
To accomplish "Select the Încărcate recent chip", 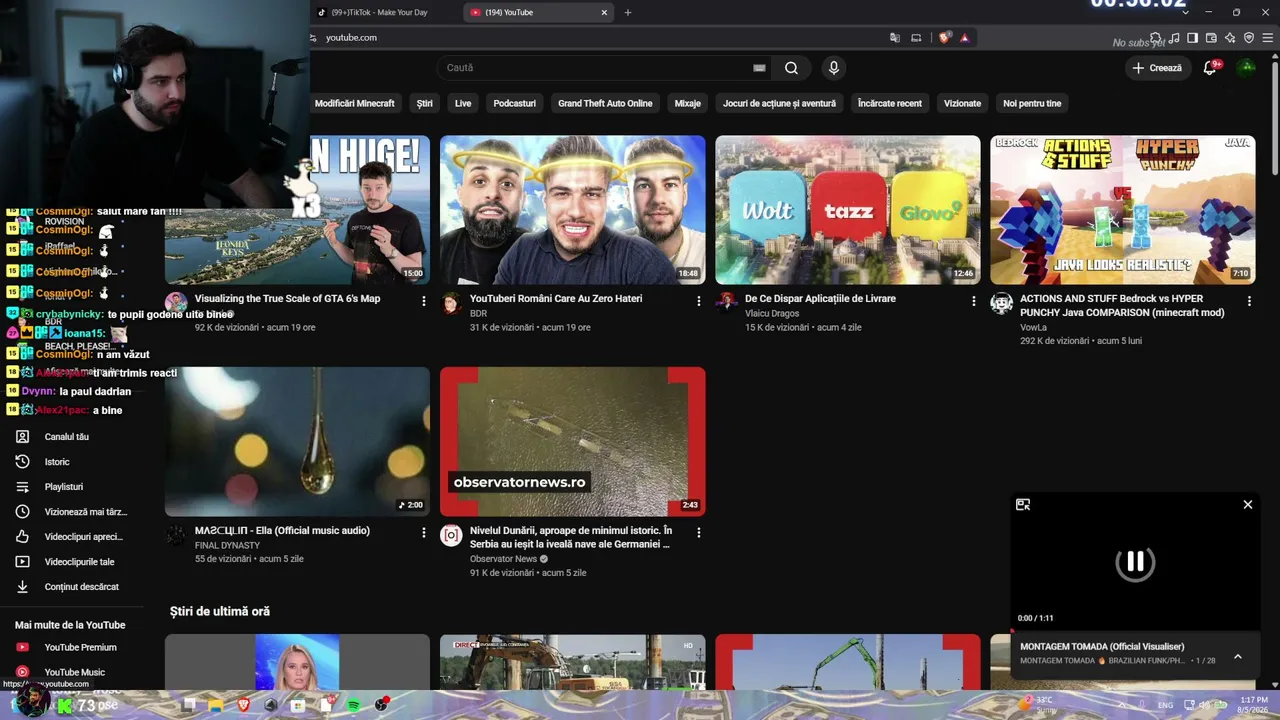I will (890, 103).
